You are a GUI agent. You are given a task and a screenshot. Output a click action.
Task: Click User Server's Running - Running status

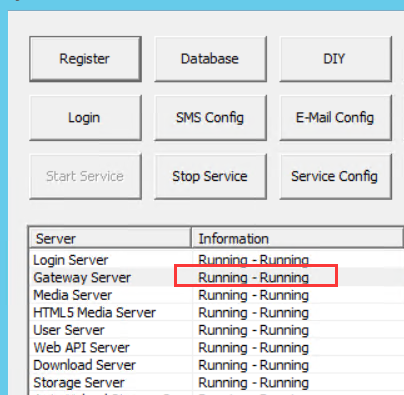pos(253,330)
